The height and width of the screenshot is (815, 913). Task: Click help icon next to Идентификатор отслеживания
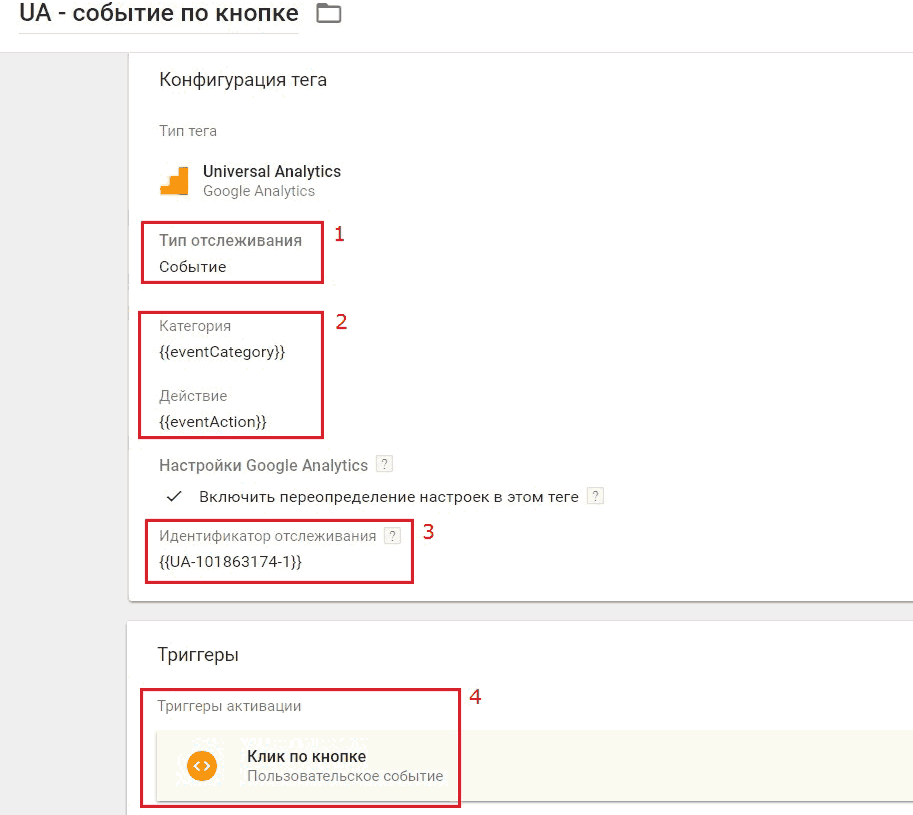(x=393, y=536)
